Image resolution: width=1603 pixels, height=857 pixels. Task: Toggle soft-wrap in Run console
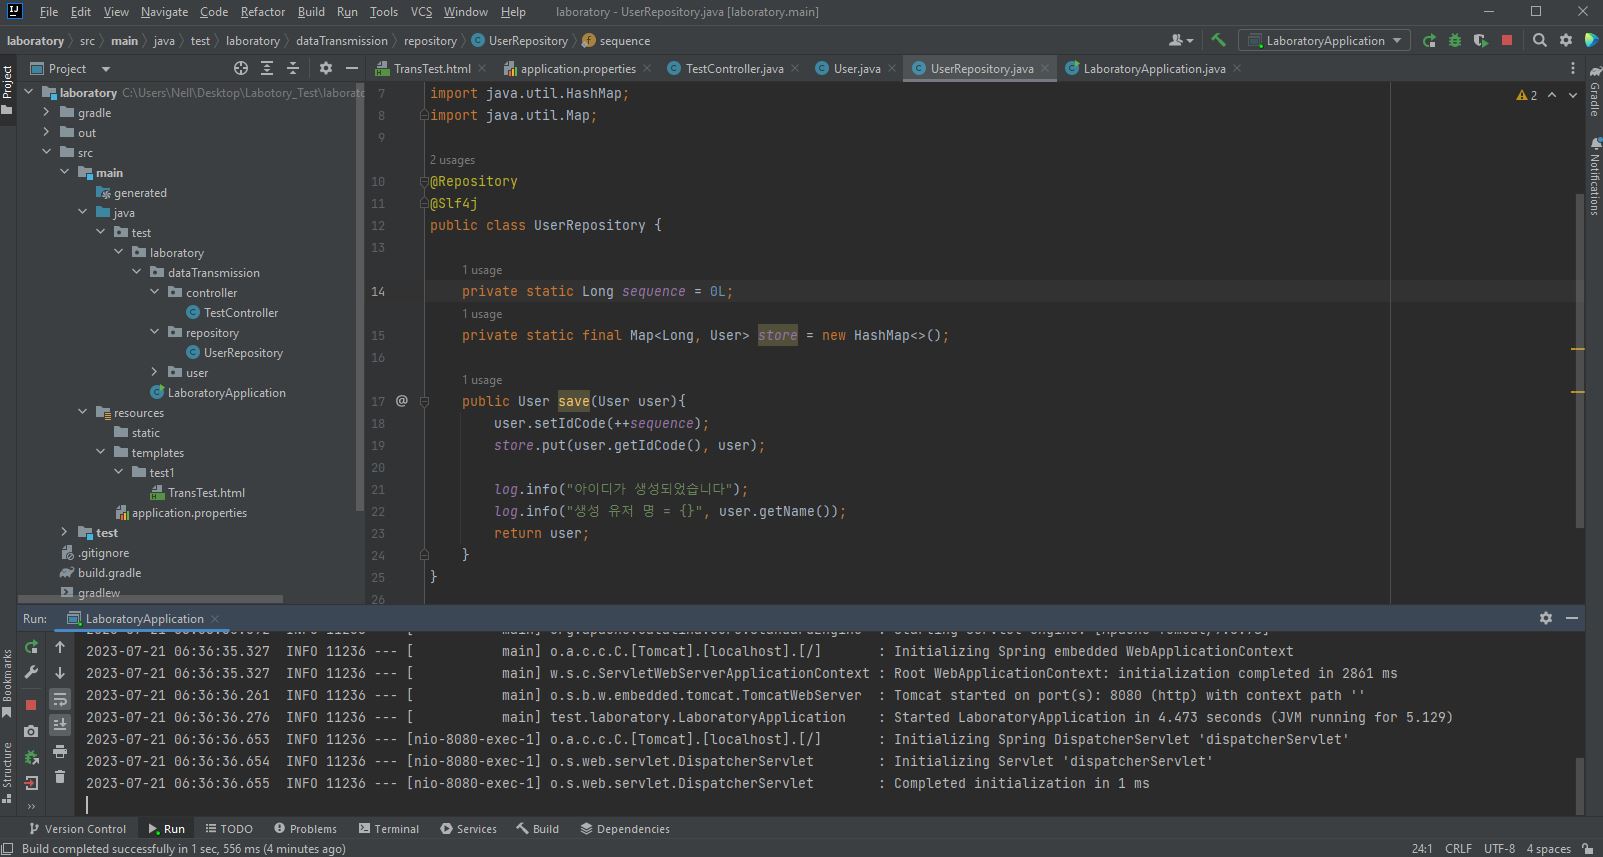pos(60,699)
